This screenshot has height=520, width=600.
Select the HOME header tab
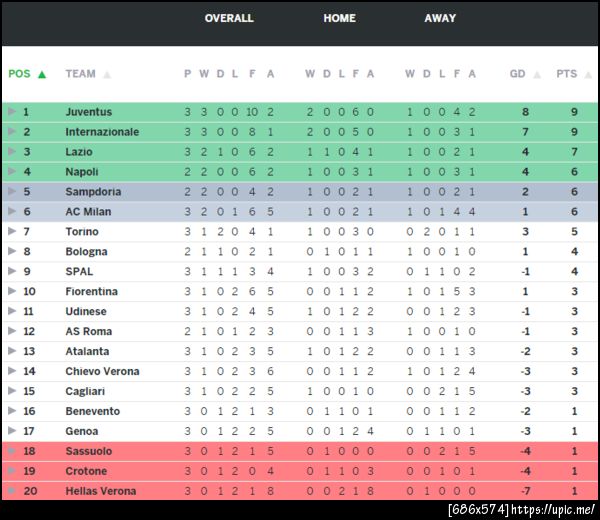coord(339,18)
